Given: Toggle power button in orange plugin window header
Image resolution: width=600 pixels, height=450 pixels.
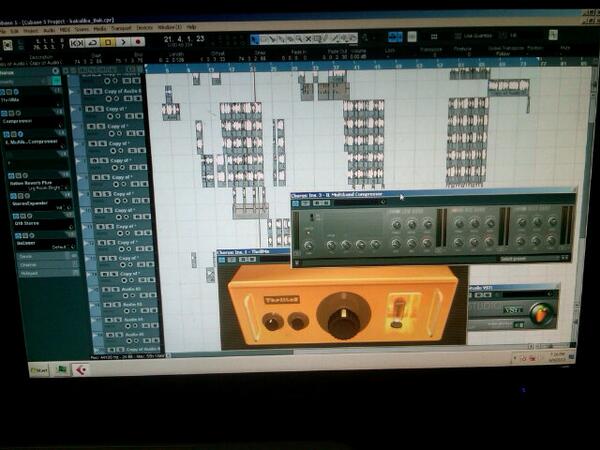Looking at the screenshot, I should coord(222,260).
